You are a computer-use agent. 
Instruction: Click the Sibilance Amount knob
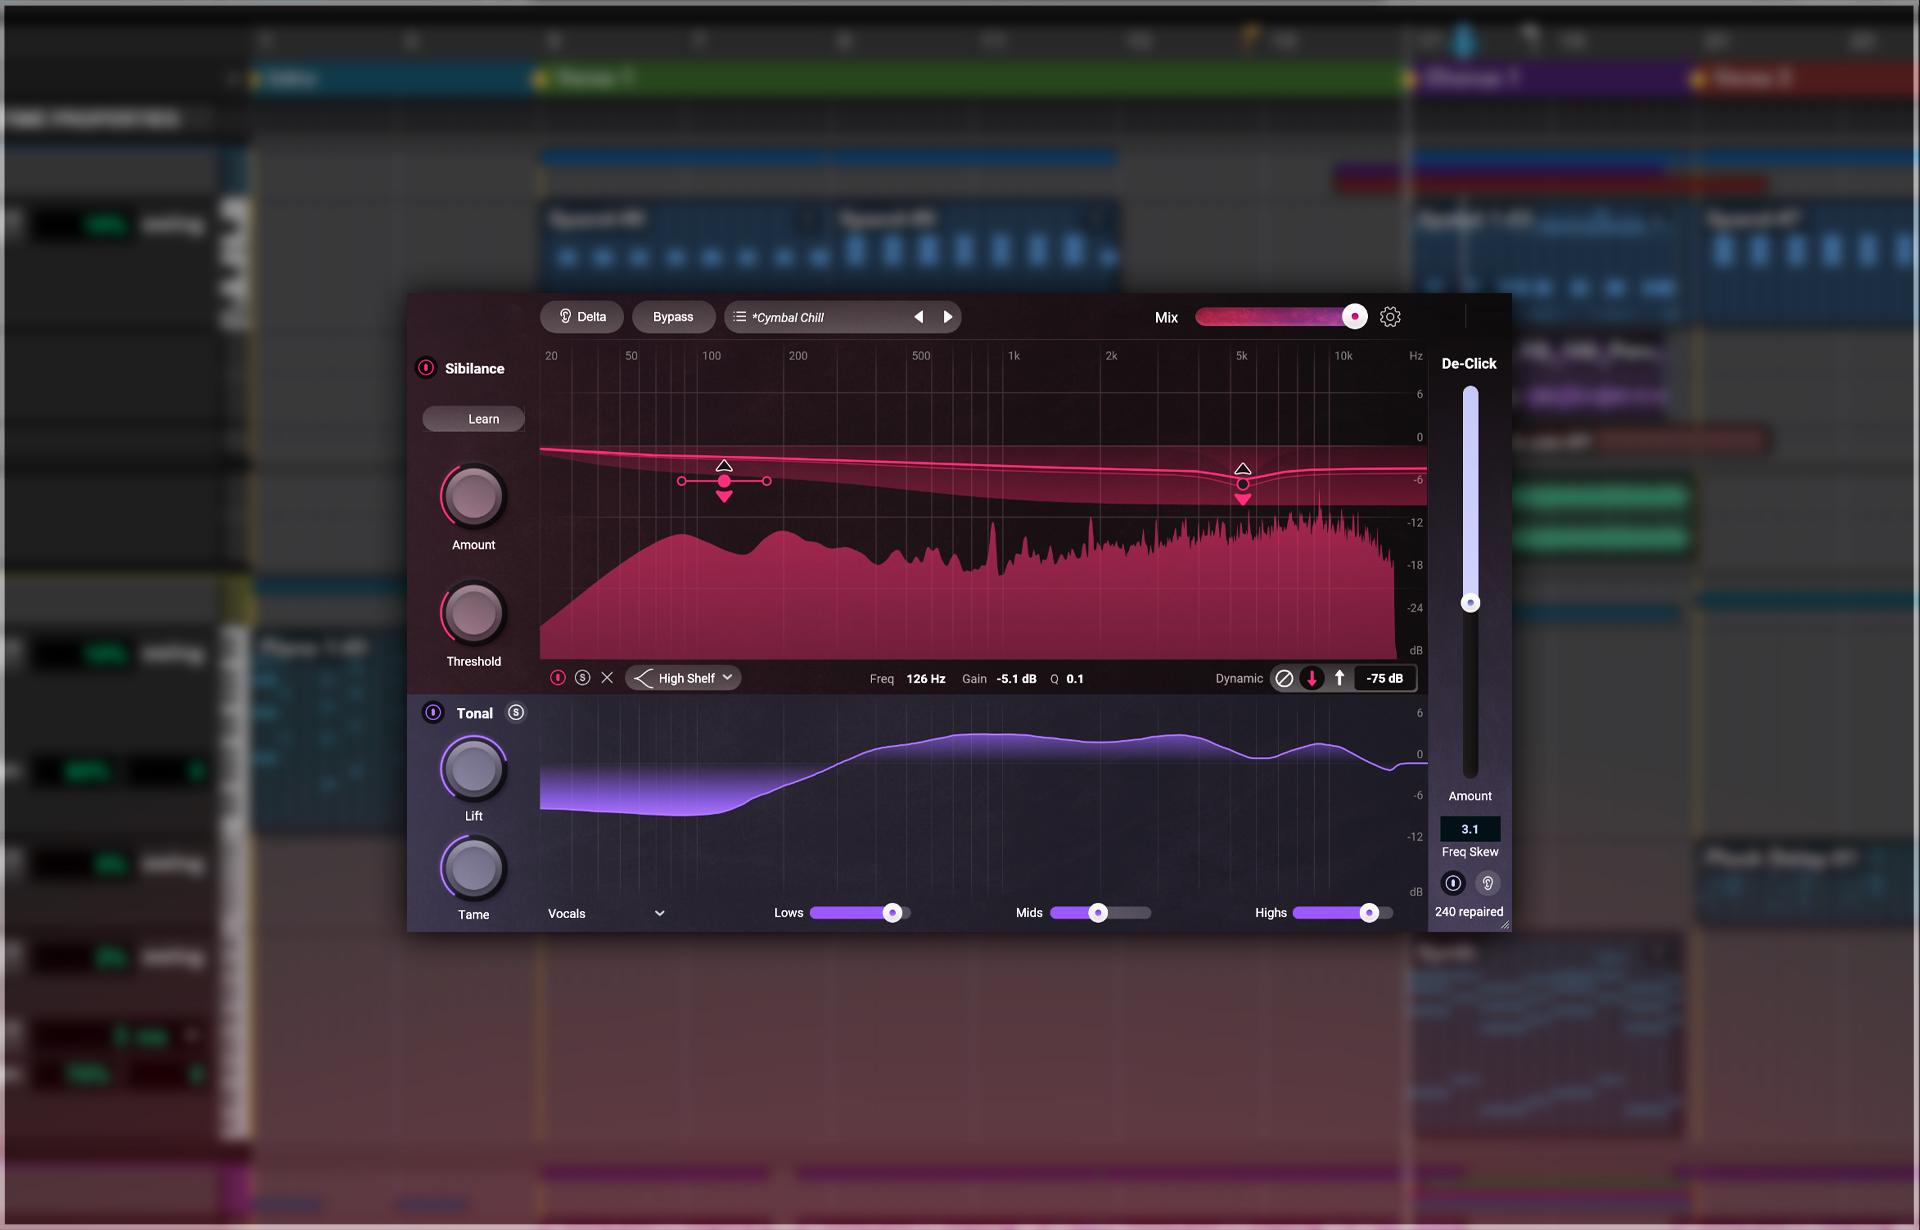[474, 496]
